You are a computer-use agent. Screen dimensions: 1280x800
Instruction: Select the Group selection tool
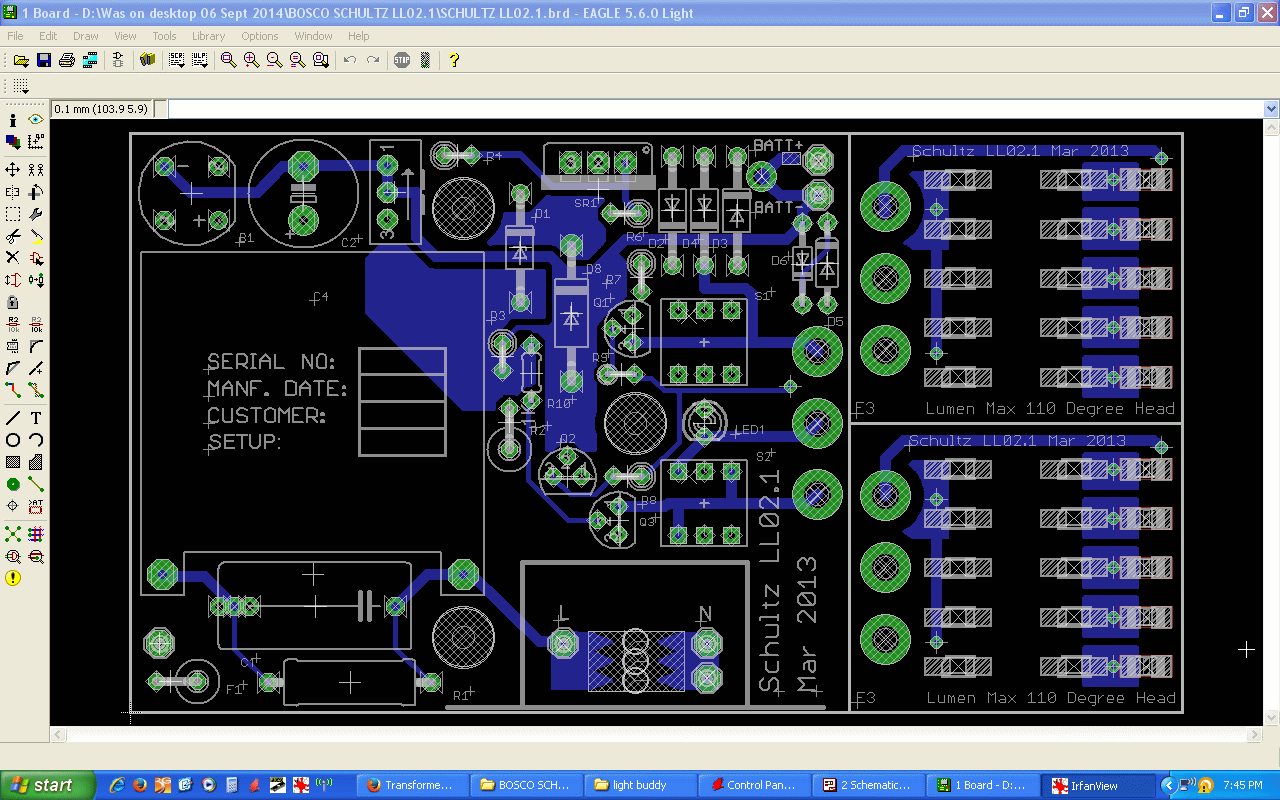point(13,214)
